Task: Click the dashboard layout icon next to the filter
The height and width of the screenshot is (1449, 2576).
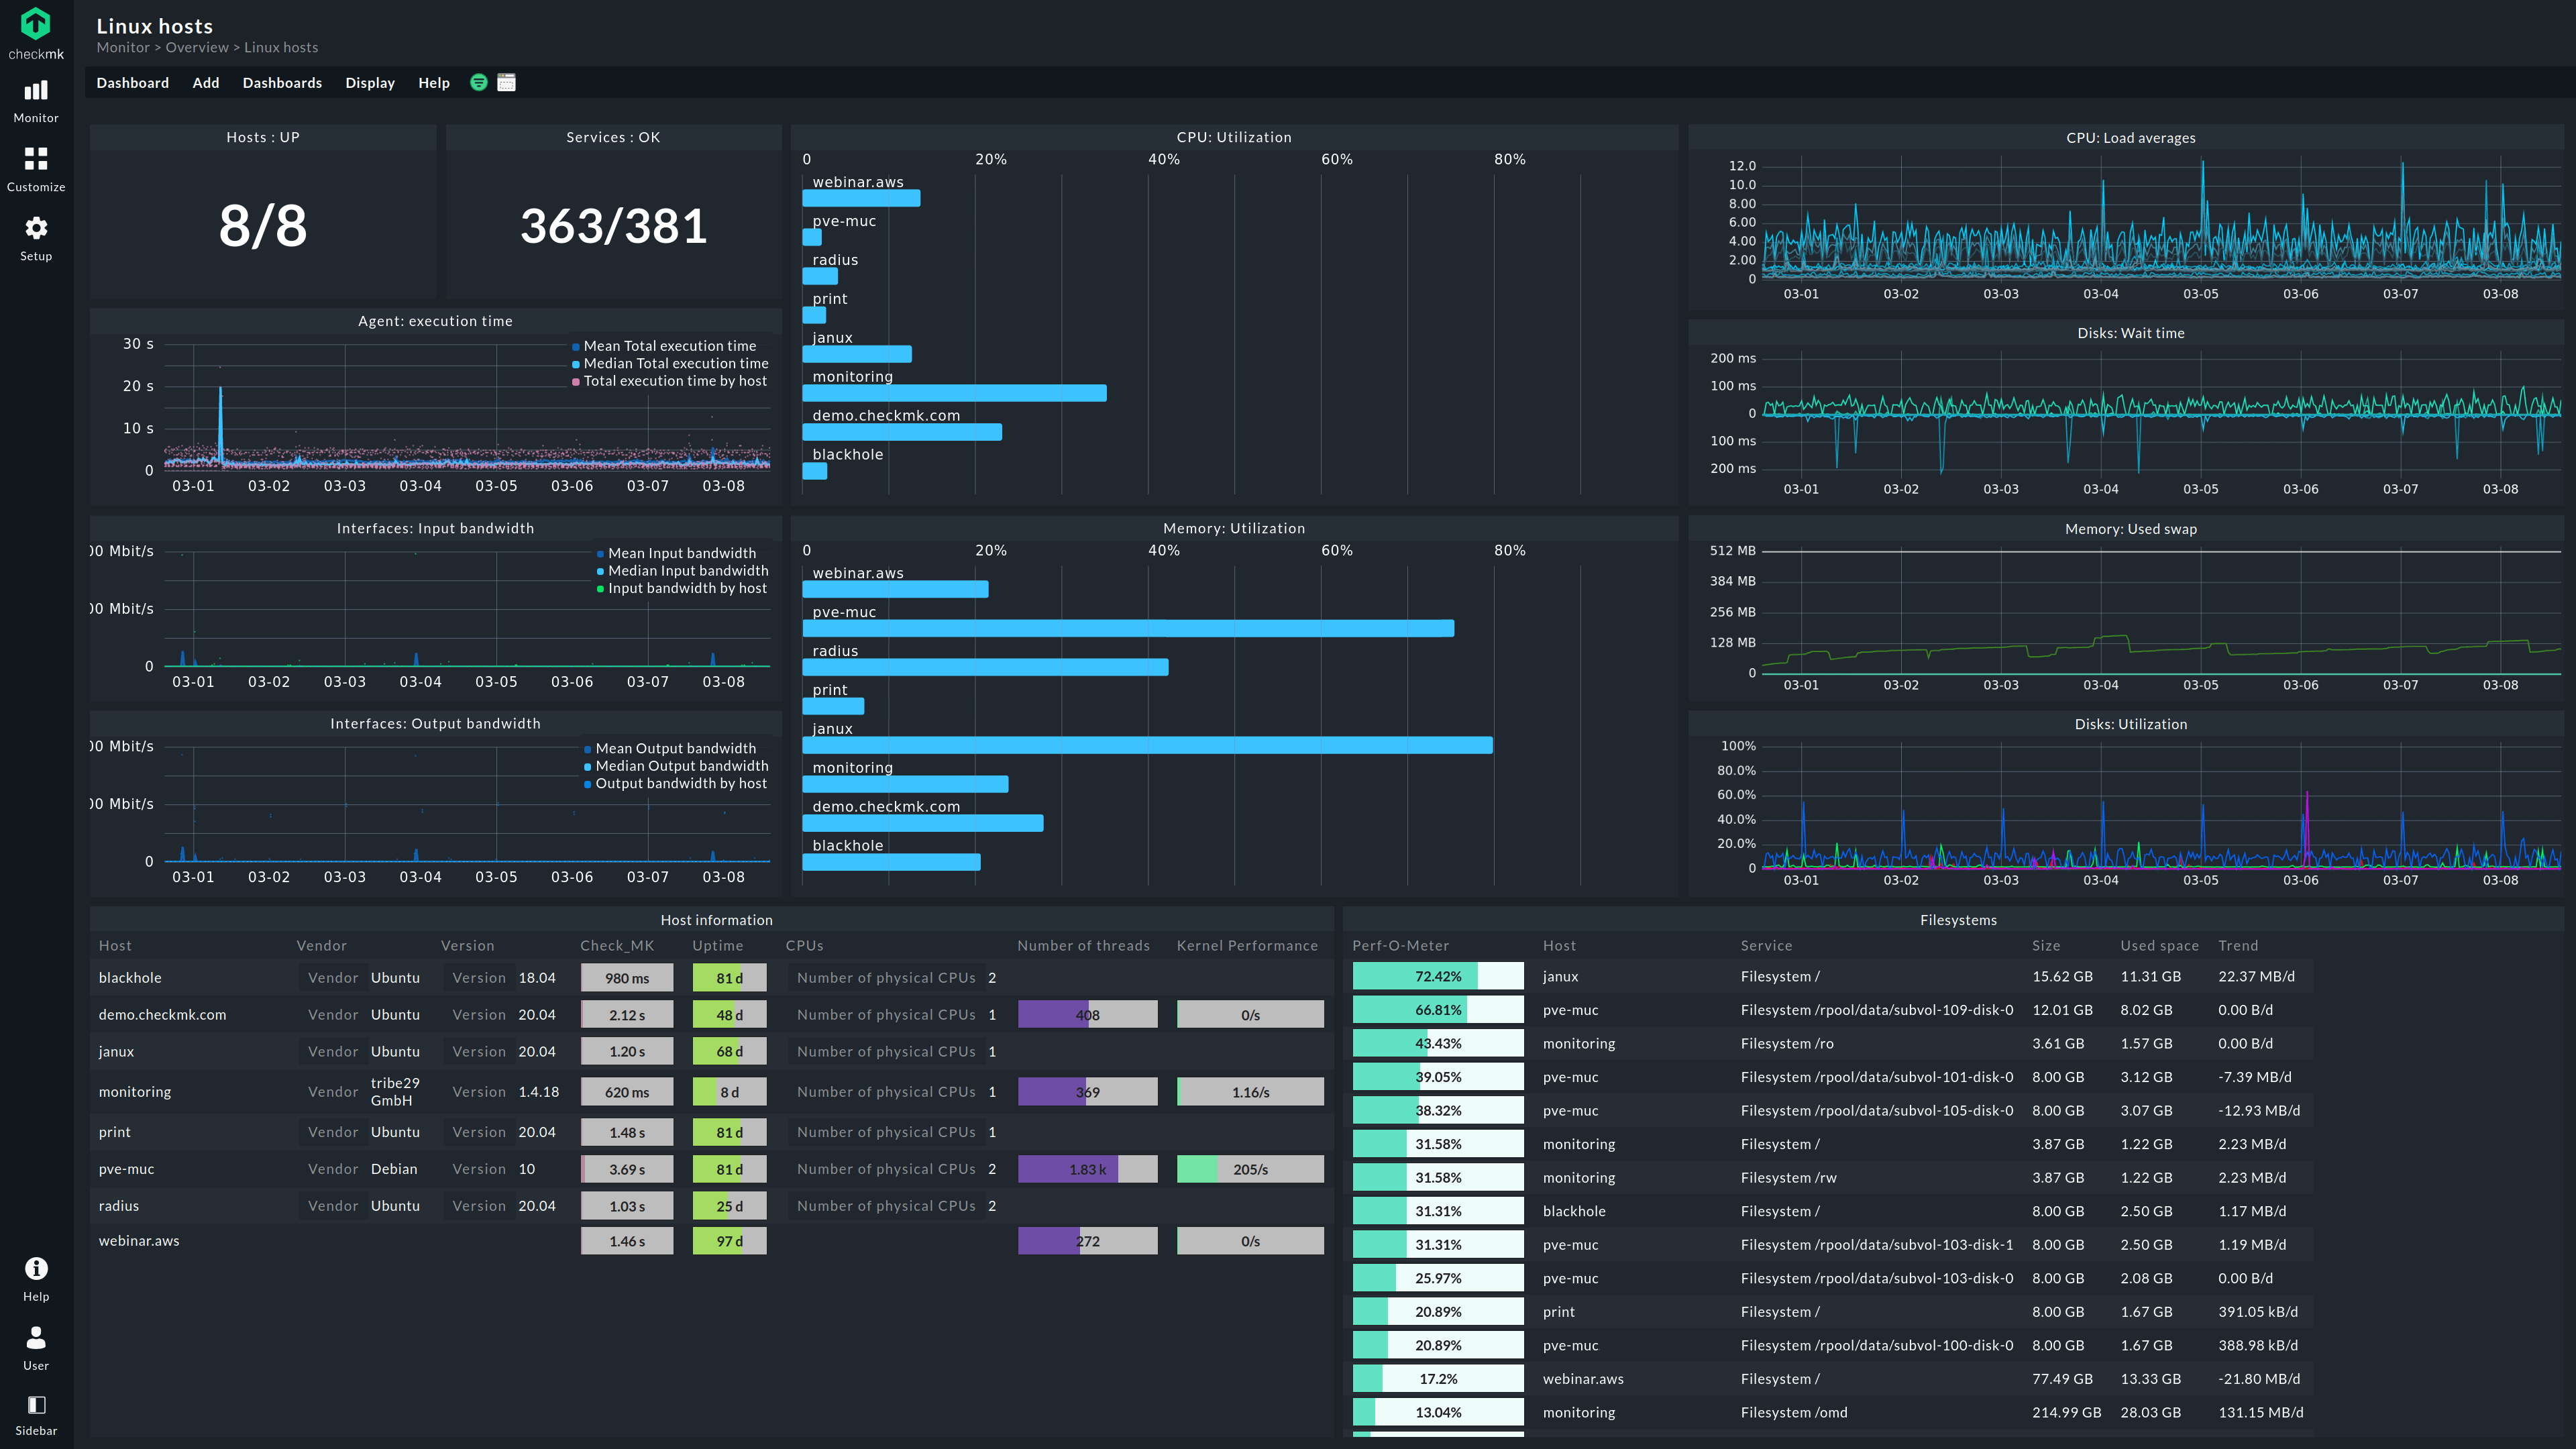Action: tap(506, 82)
